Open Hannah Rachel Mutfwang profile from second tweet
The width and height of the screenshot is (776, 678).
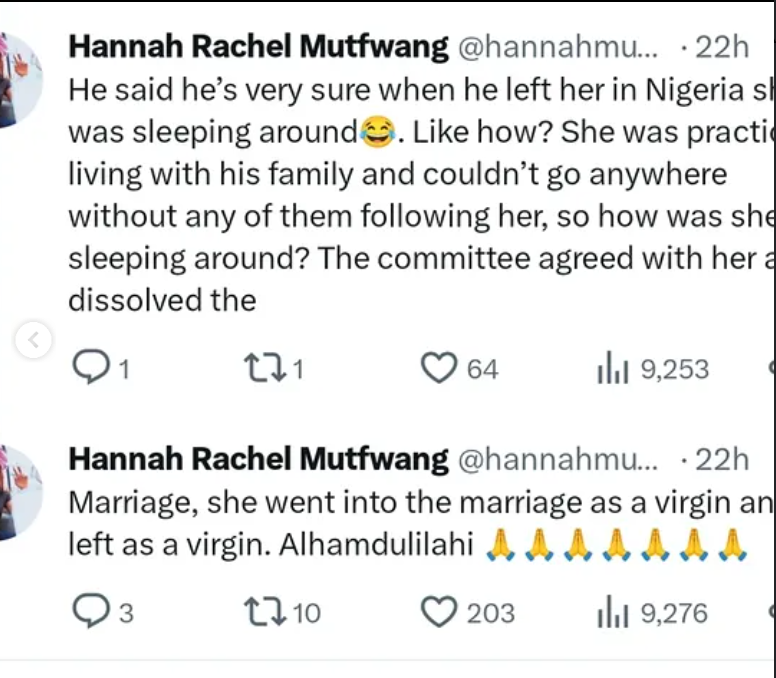[258, 460]
